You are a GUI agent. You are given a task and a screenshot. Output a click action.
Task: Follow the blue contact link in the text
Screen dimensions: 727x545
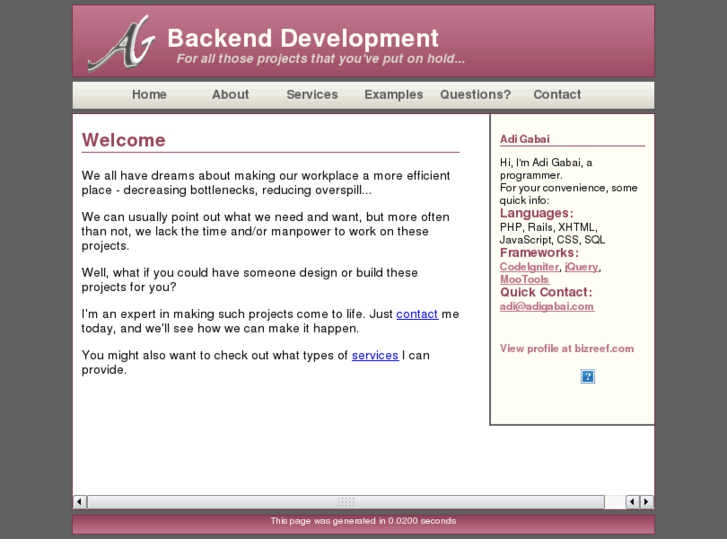pos(417,314)
